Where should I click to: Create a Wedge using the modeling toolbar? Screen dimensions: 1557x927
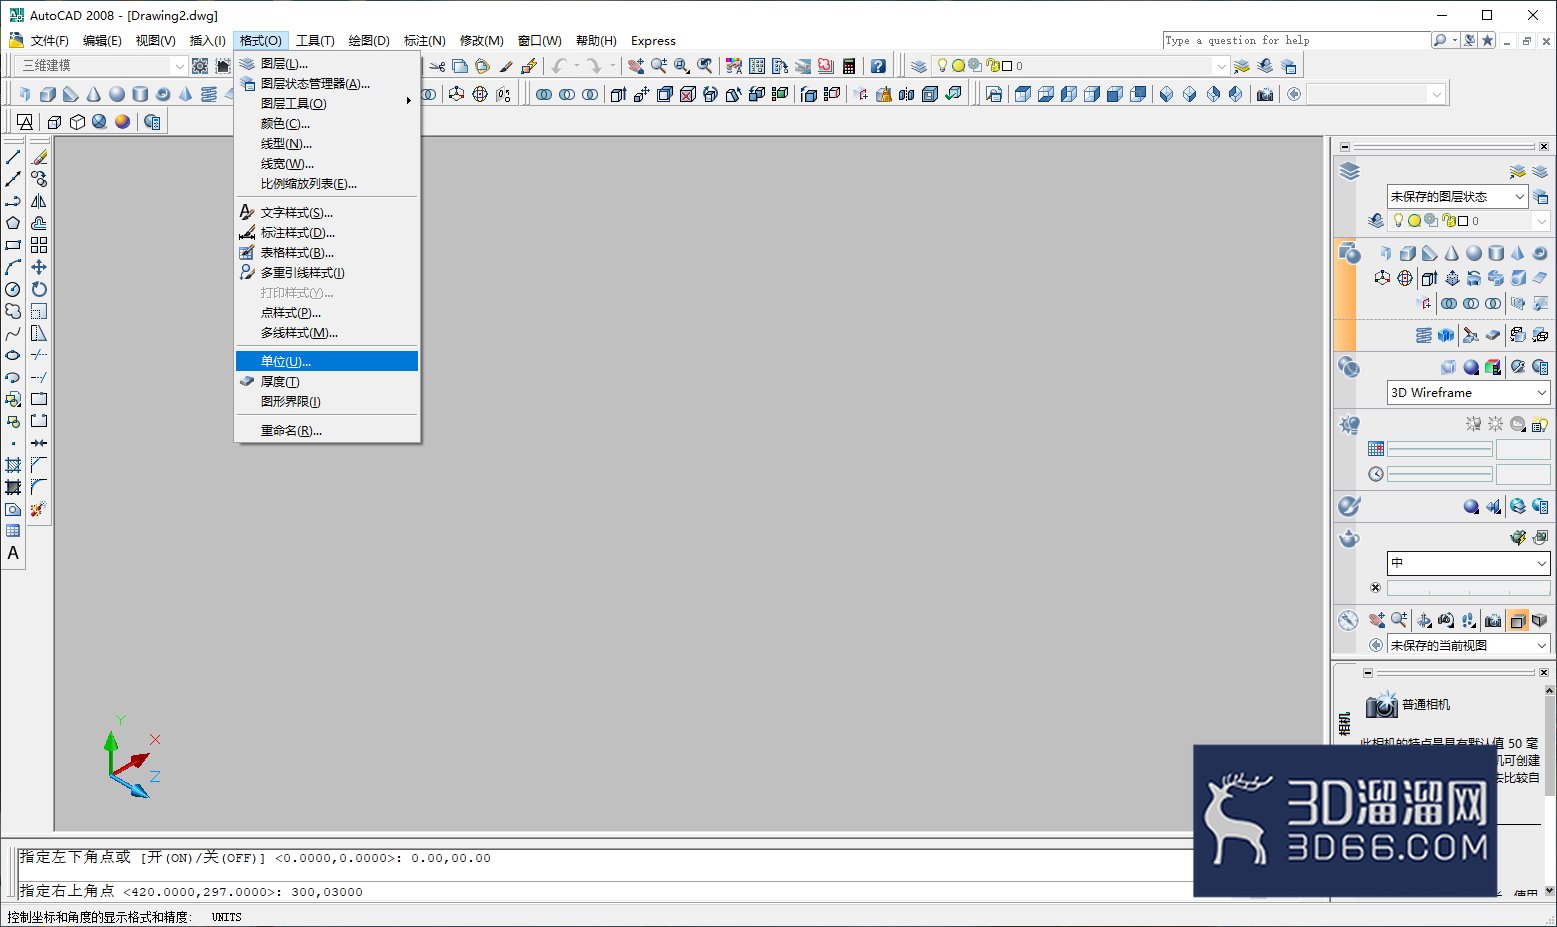71,94
